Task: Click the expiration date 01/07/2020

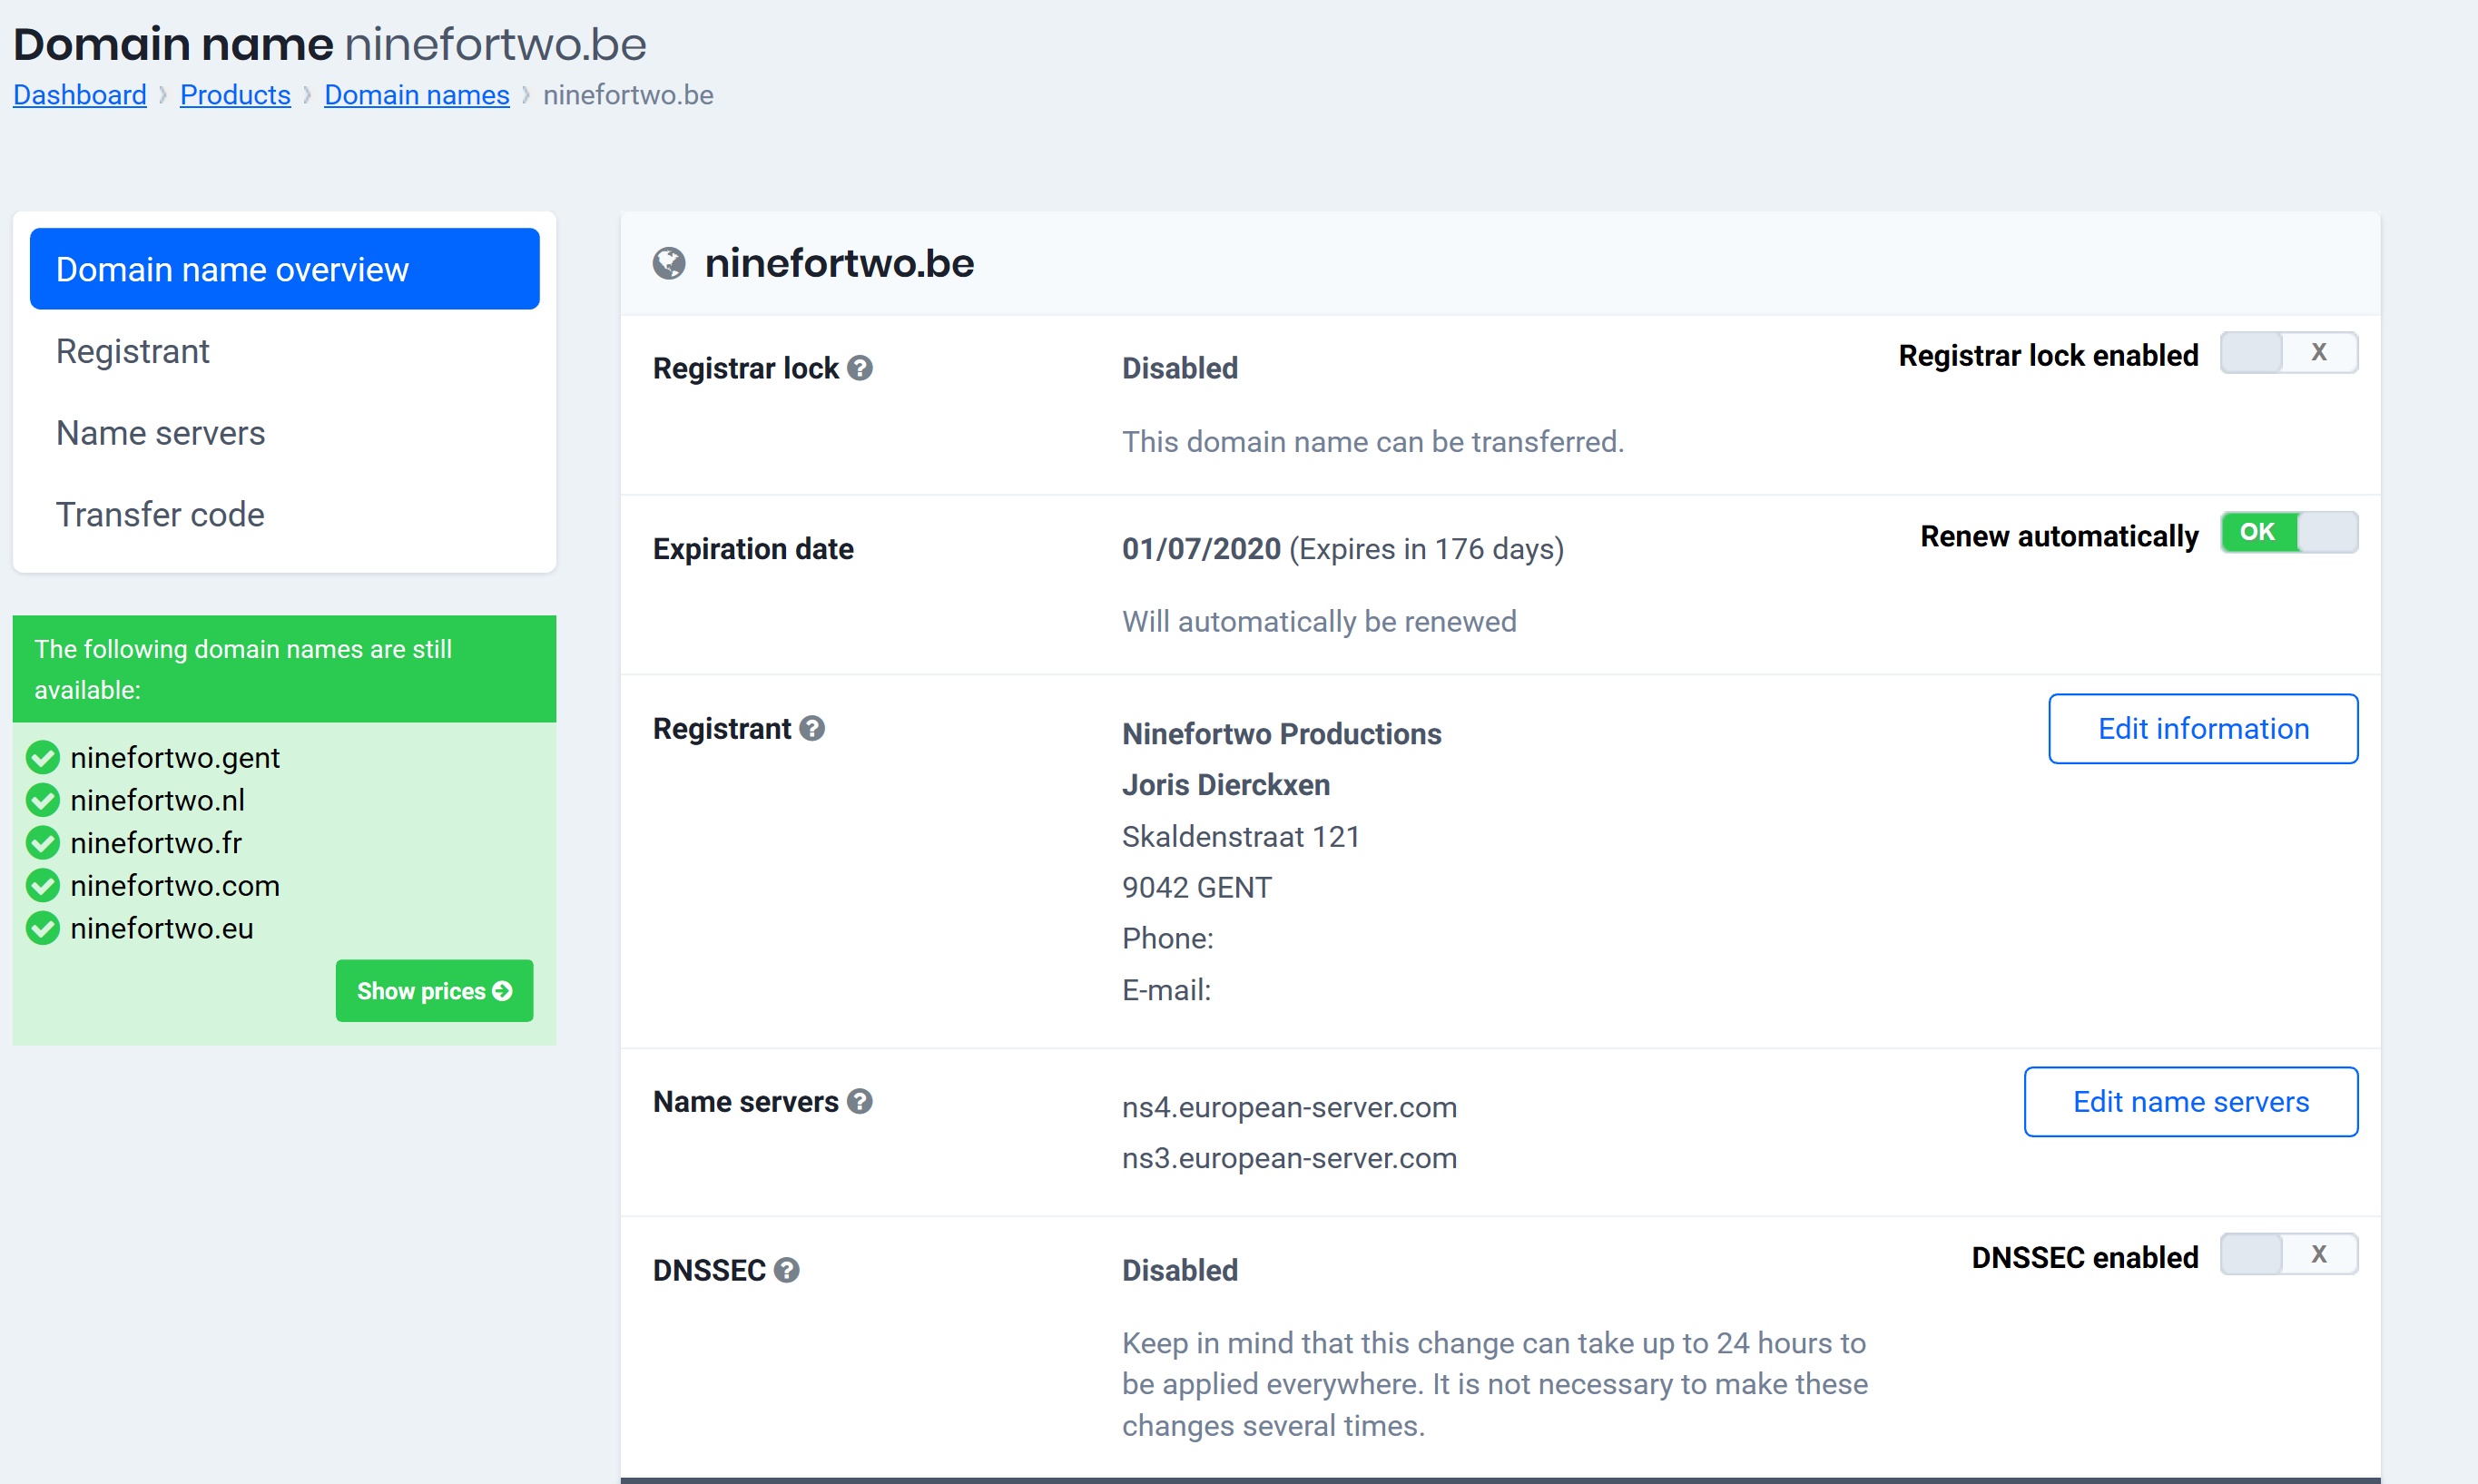Action: click(x=1201, y=549)
